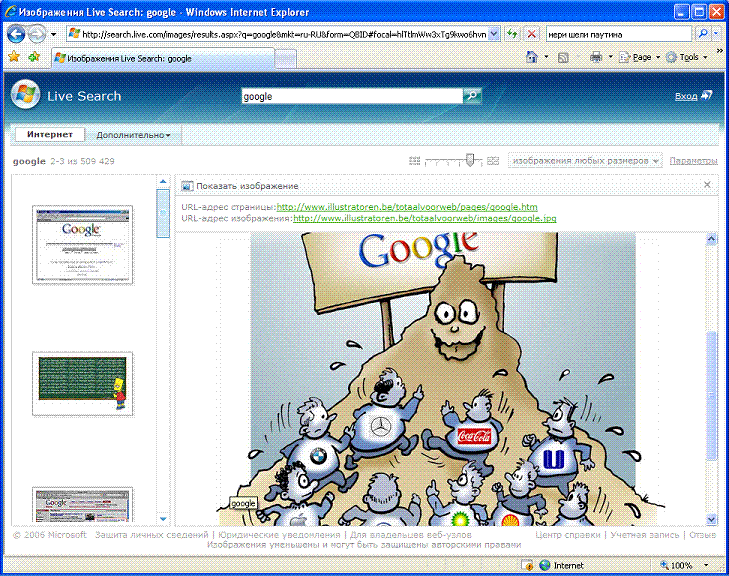Open the Параметры link
Image resolution: width=729 pixels, height=576 pixels.
click(x=693, y=161)
